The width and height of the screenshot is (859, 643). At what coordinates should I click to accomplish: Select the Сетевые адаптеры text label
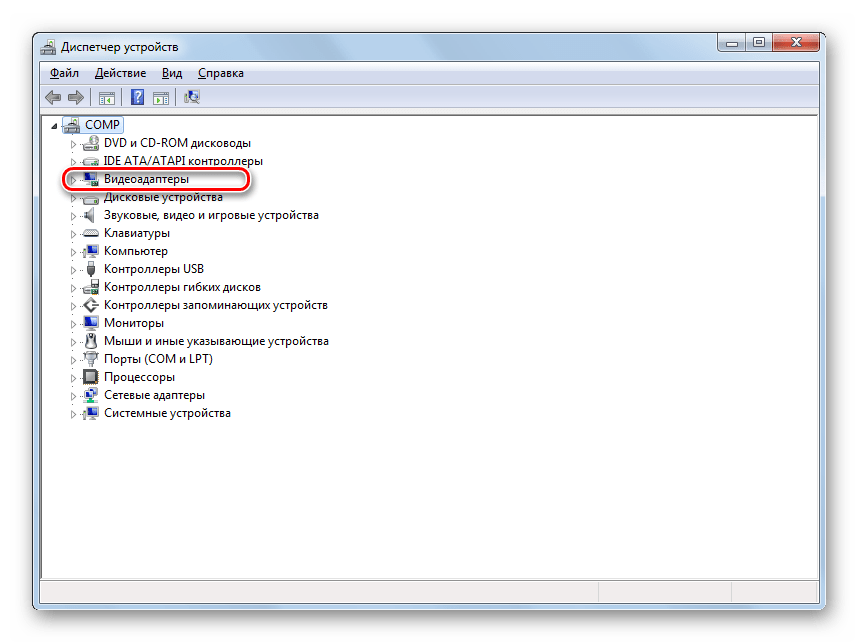click(154, 395)
